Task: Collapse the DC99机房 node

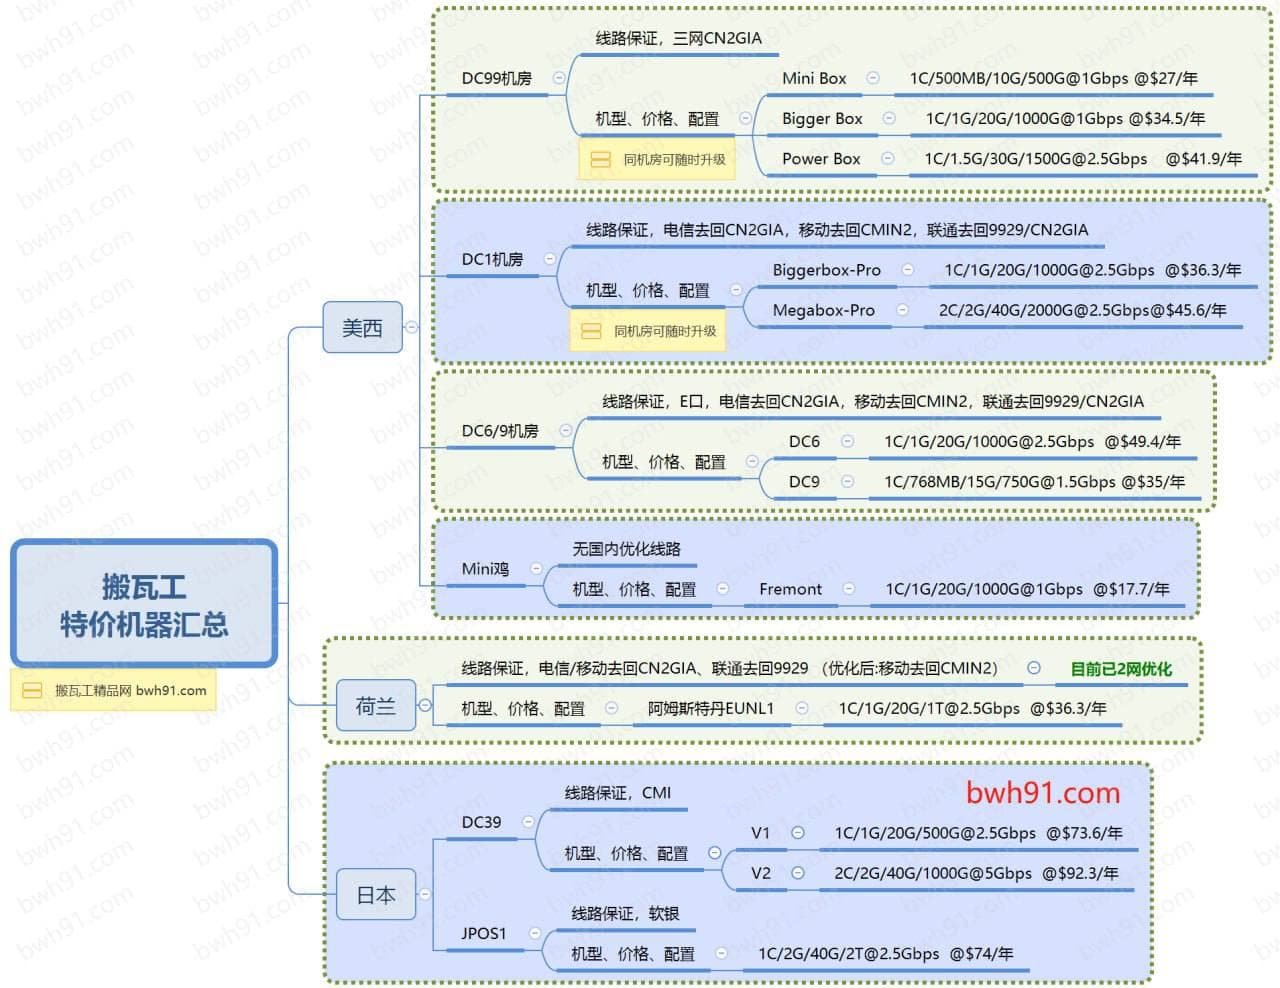Action: (x=559, y=78)
